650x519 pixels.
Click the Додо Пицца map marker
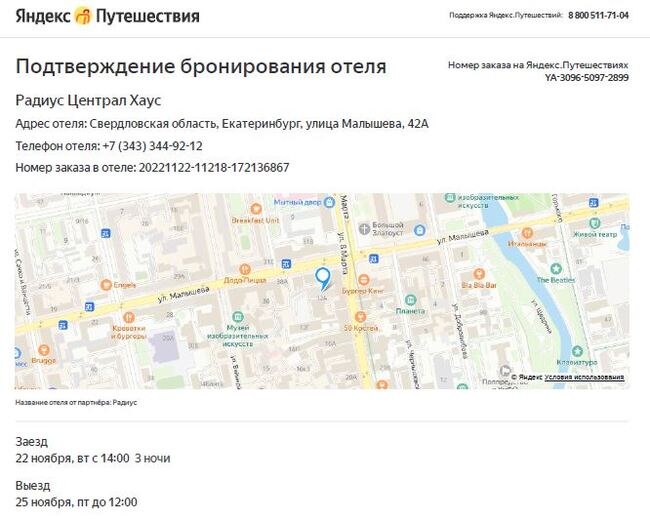(245, 269)
